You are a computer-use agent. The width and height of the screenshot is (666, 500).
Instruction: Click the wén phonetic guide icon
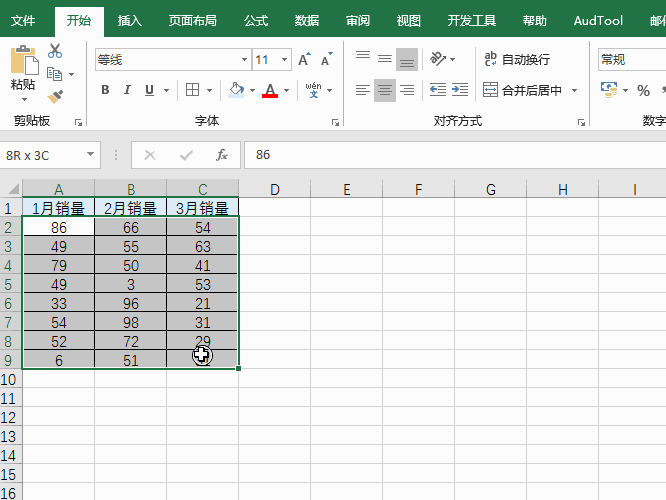point(313,90)
